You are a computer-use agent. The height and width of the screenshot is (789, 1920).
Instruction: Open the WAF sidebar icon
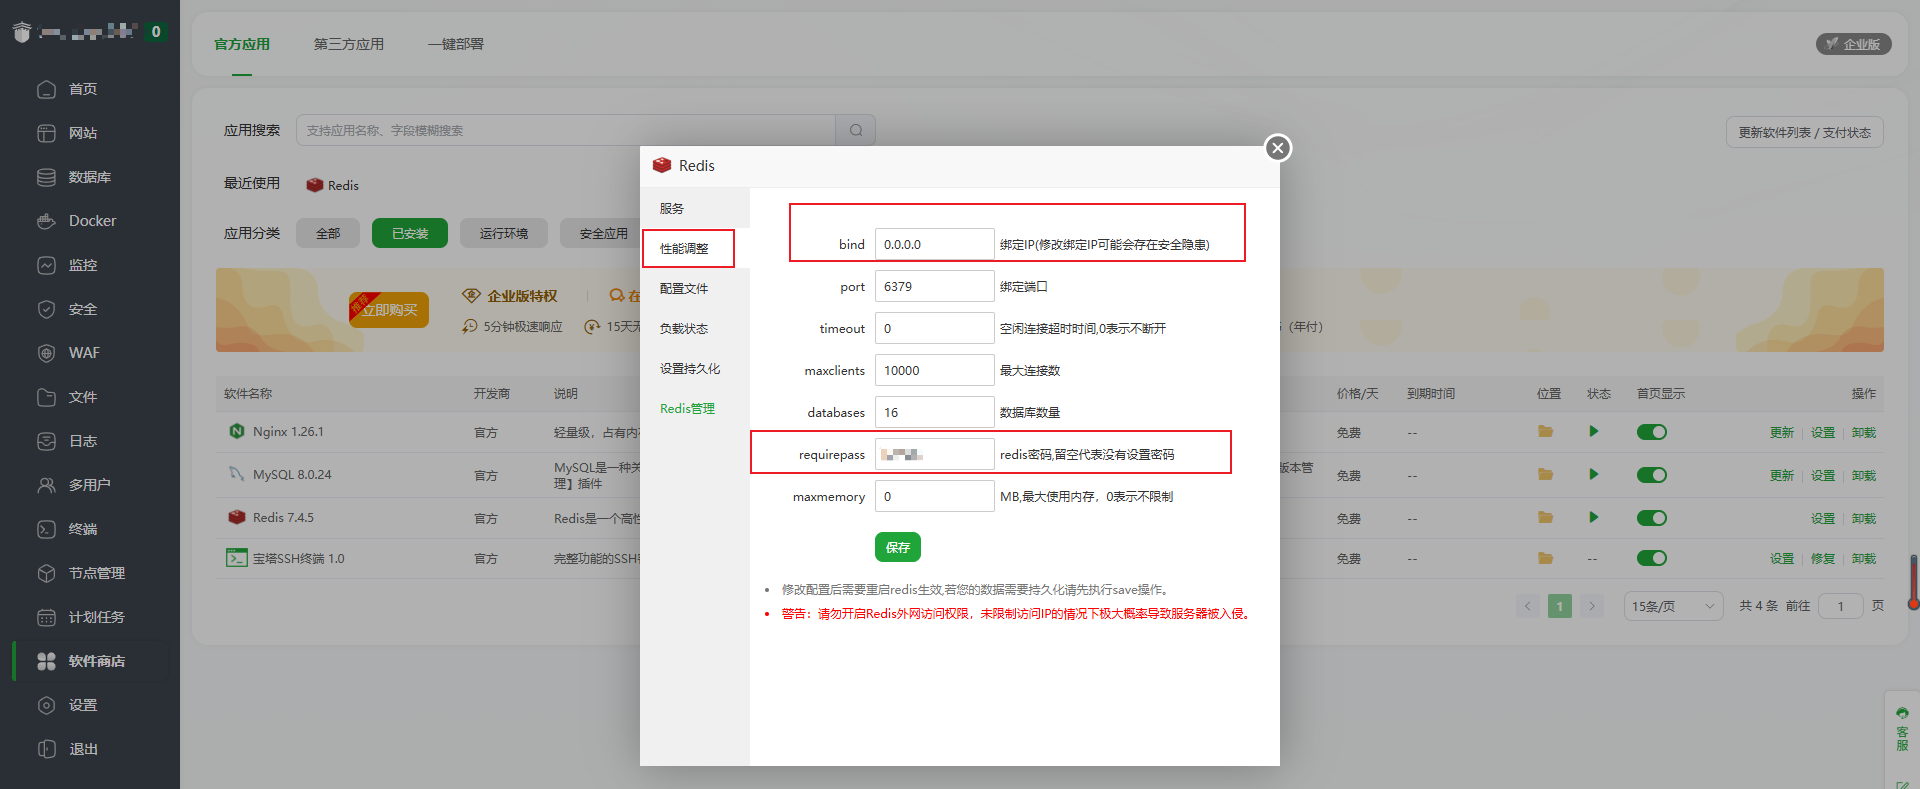click(x=46, y=353)
